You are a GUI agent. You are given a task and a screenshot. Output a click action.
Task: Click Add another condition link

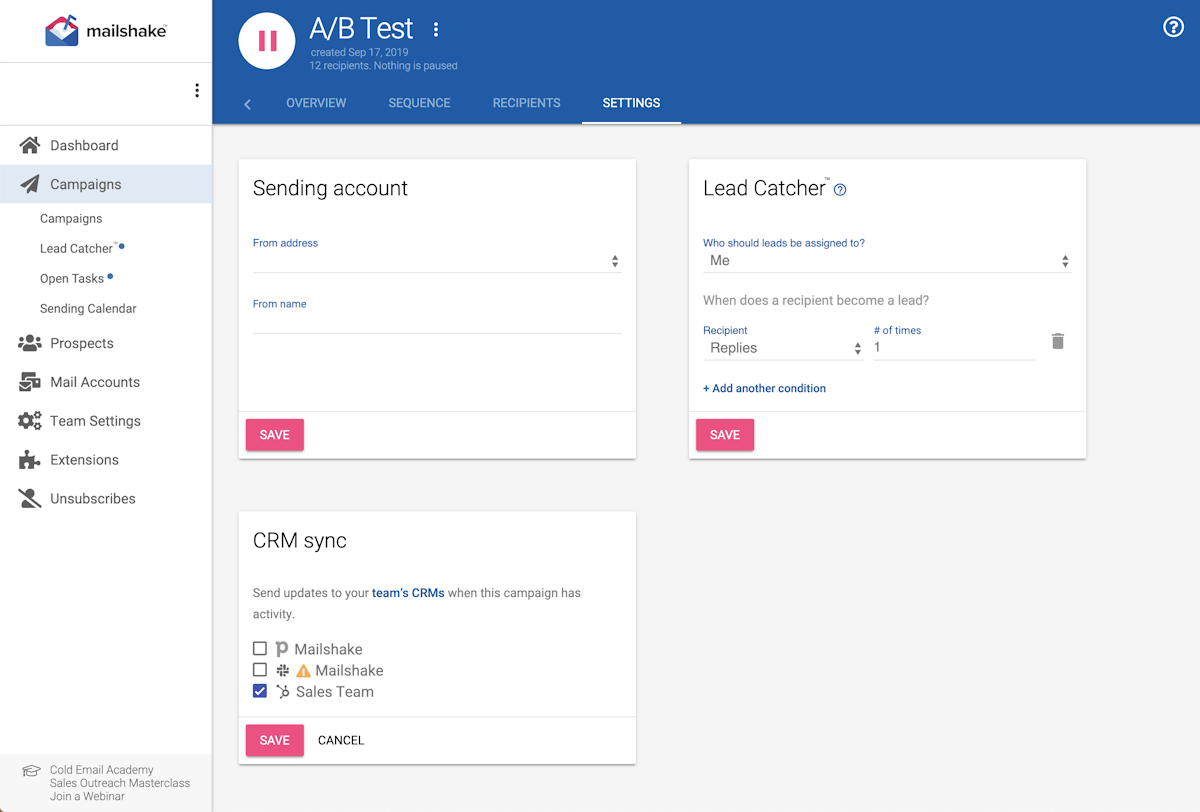pyautogui.click(x=764, y=388)
